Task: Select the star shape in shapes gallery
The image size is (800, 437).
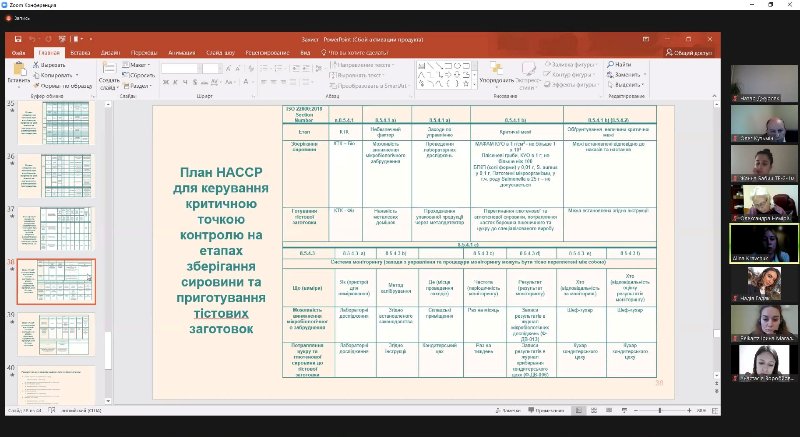Action: (x=466, y=83)
